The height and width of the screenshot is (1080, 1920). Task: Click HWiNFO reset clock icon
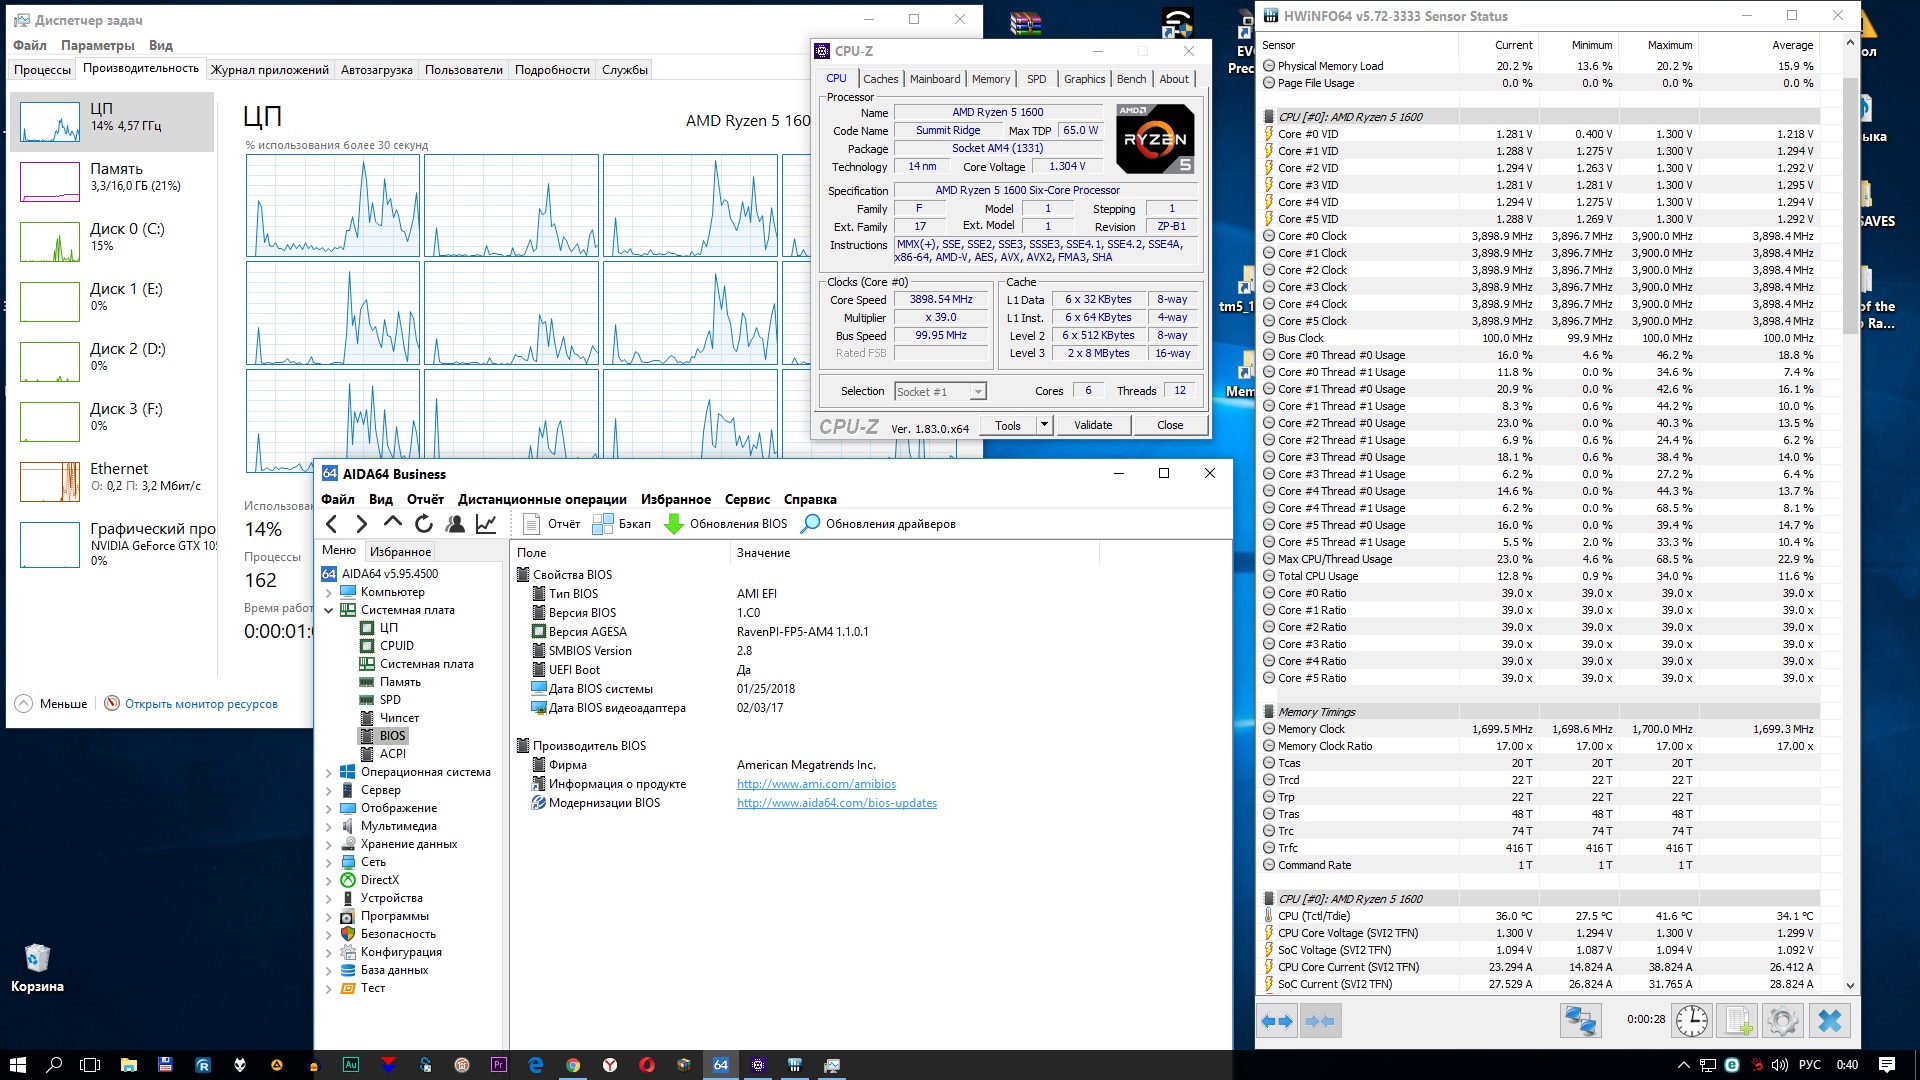(1692, 1020)
